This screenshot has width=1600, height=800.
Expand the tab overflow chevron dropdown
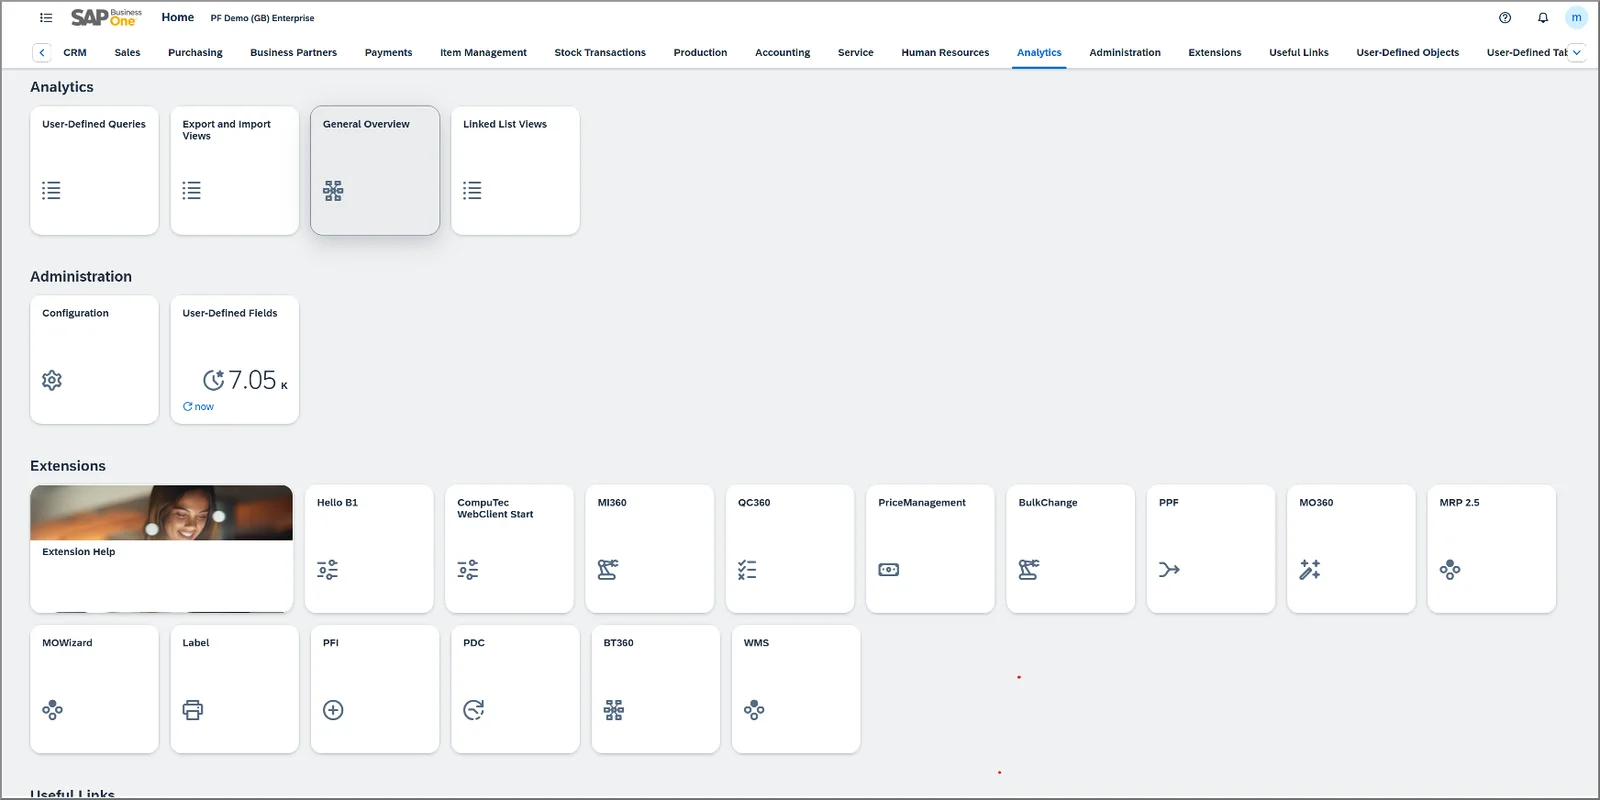click(1577, 53)
